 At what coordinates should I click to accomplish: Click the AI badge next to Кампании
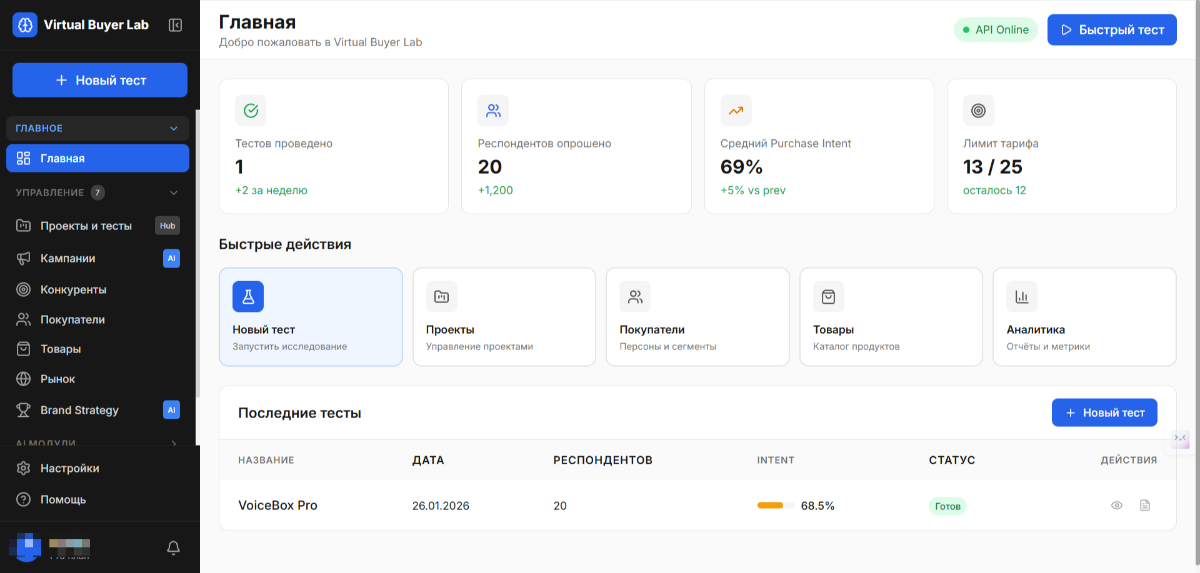click(x=171, y=258)
